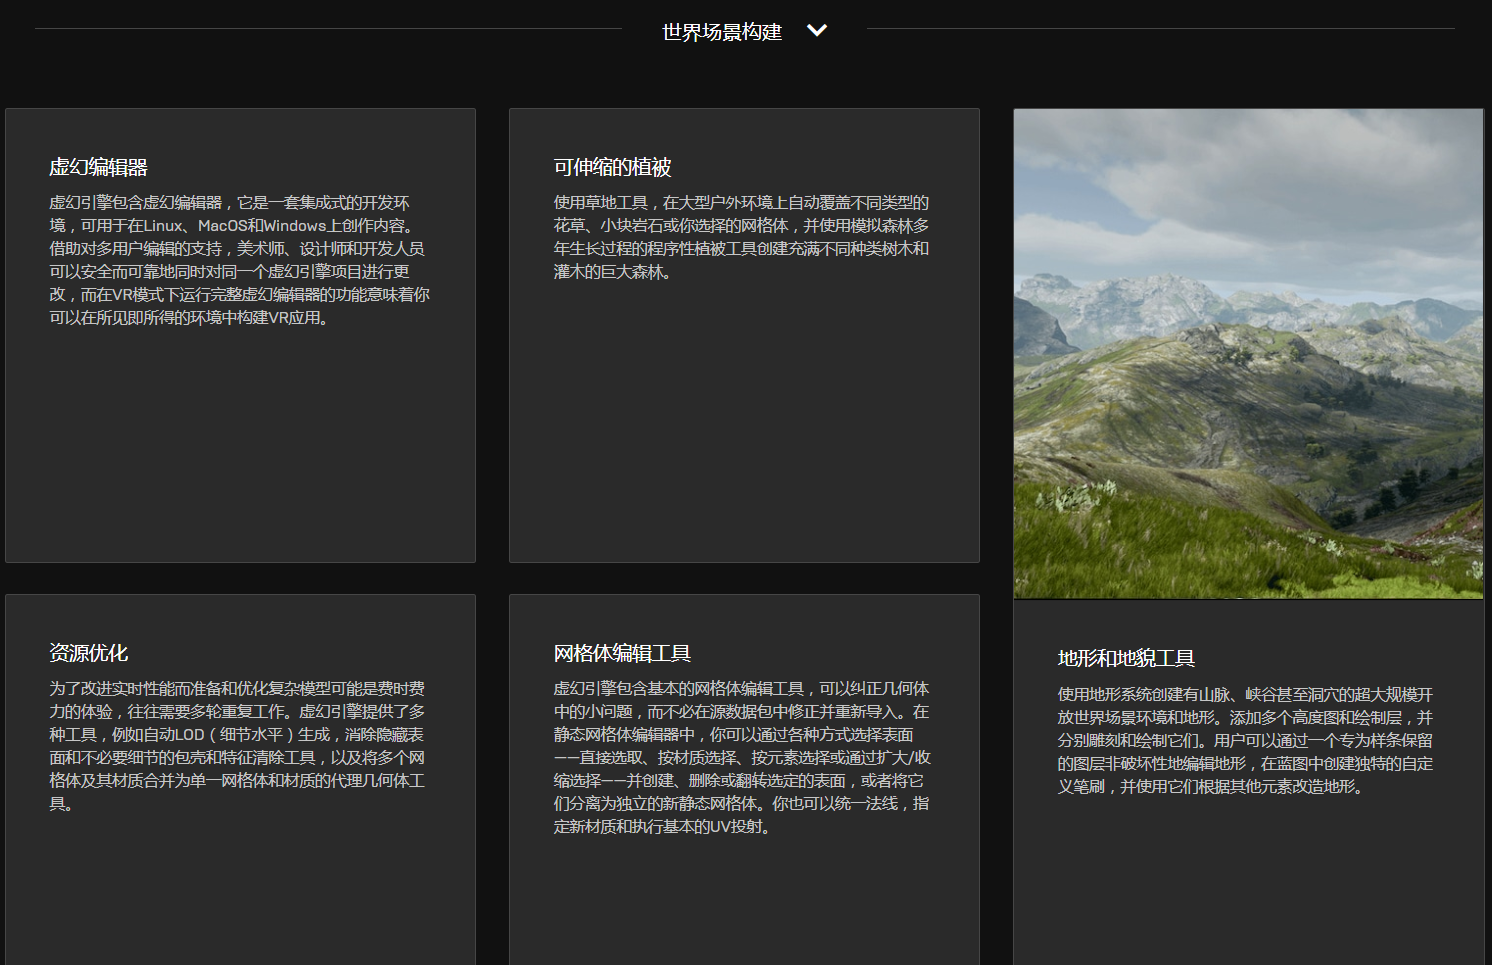Image resolution: width=1492 pixels, height=965 pixels.
Task: Click the 地形和地貌工具 description paragraph
Action: click(1246, 740)
